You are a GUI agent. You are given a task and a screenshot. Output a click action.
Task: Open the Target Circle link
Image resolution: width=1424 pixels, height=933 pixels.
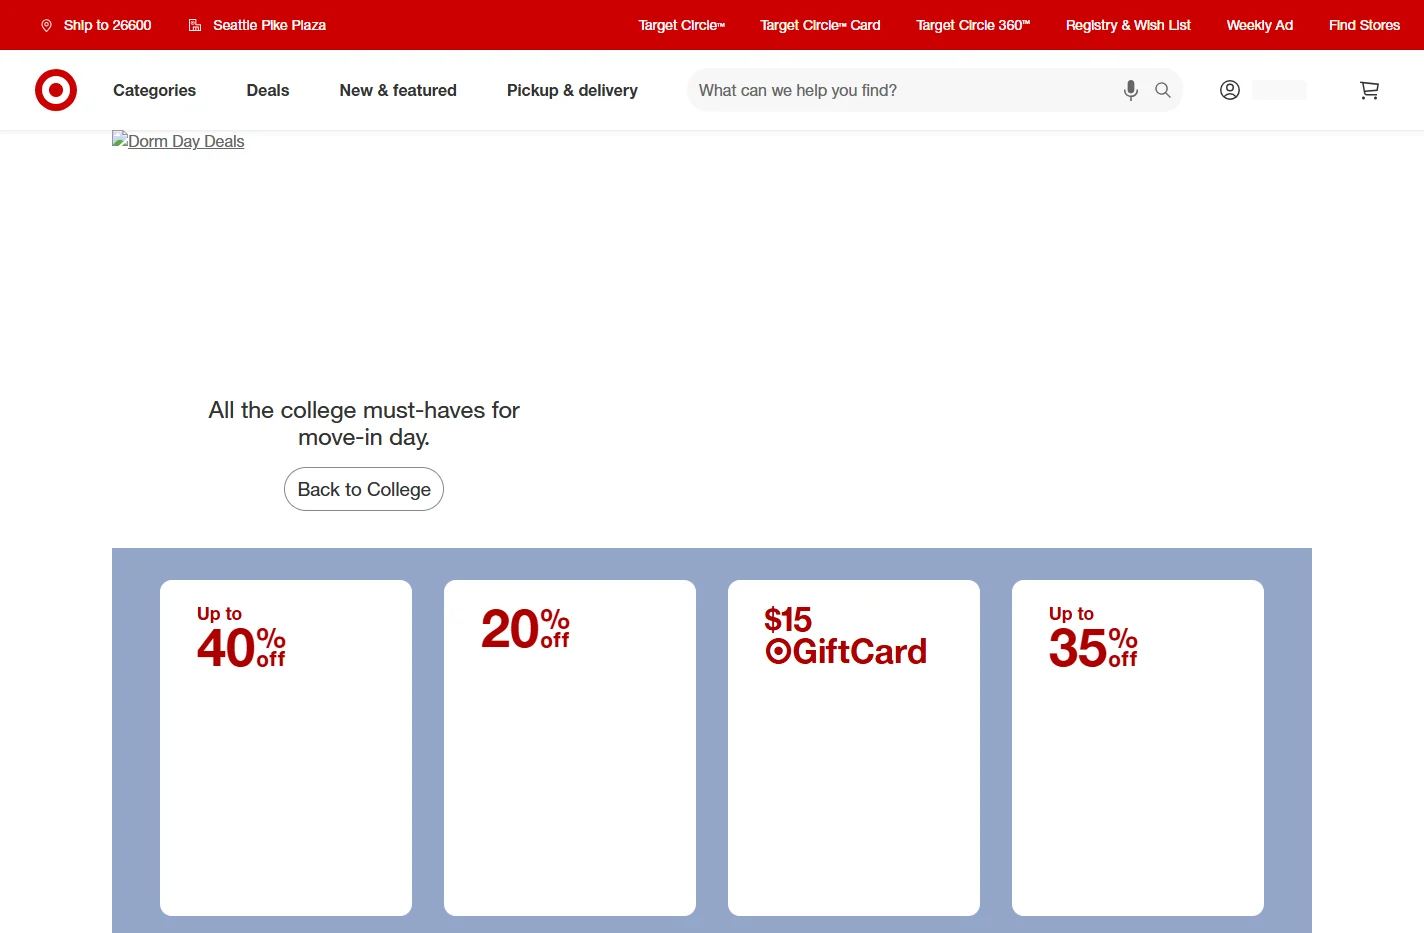point(682,25)
